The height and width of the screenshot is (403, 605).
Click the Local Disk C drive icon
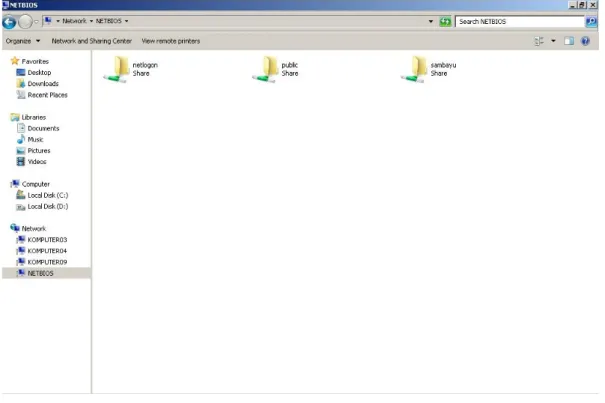coord(21,195)
